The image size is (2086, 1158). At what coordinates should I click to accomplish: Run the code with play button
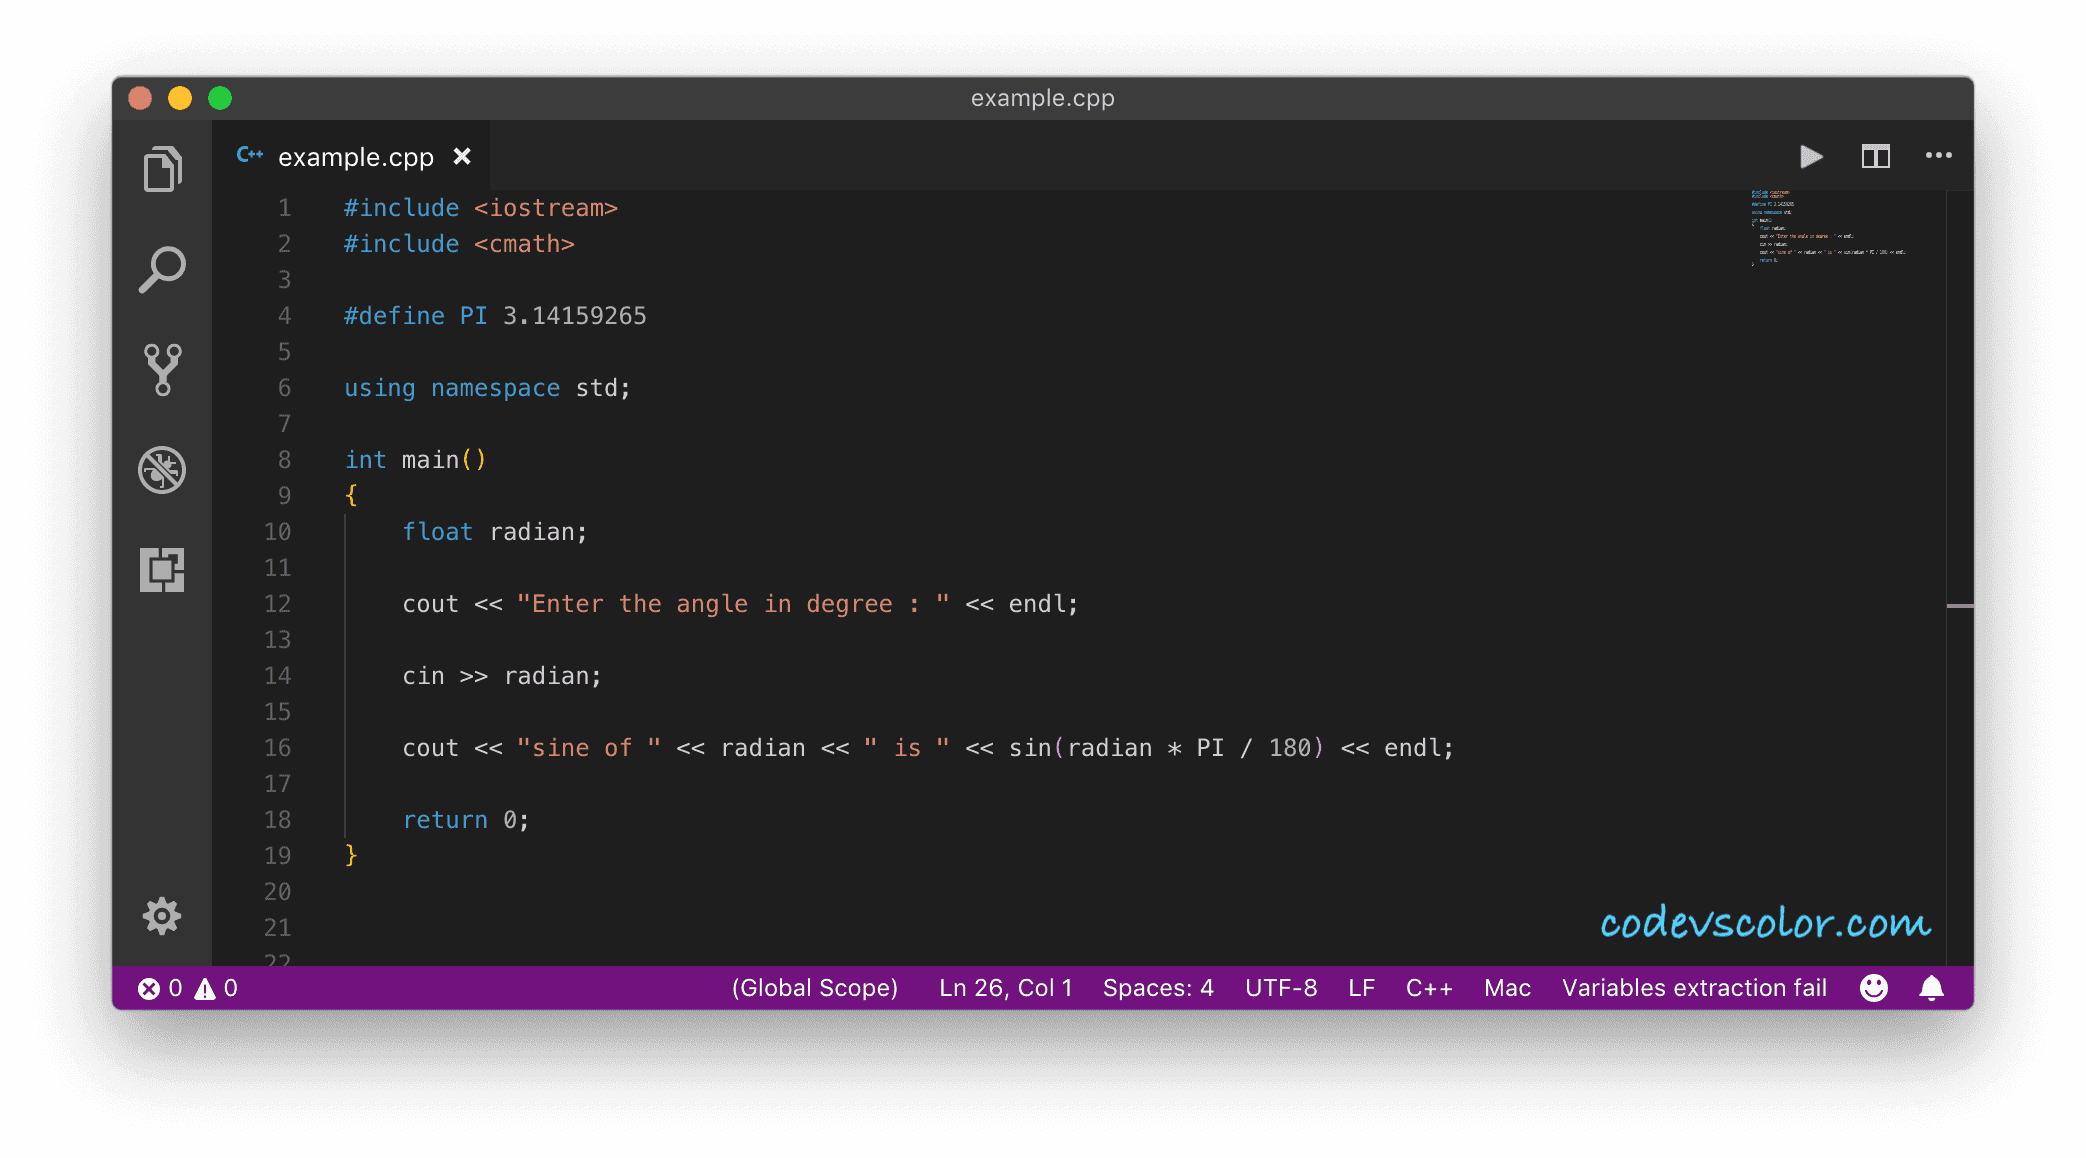pos(1811,156)
